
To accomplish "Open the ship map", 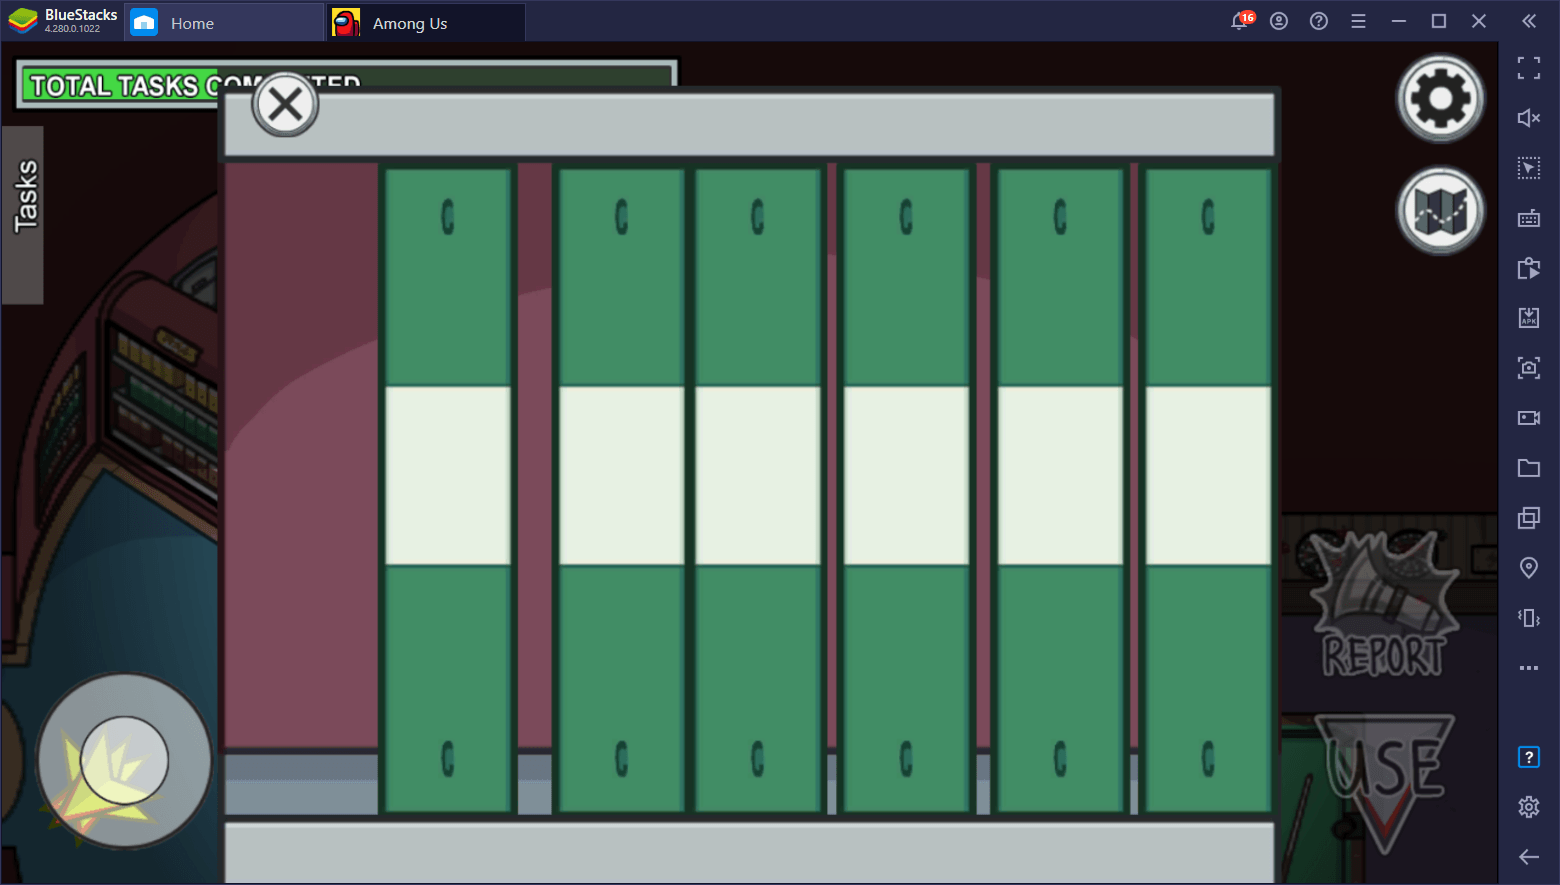I will (x=1440, y=210).
